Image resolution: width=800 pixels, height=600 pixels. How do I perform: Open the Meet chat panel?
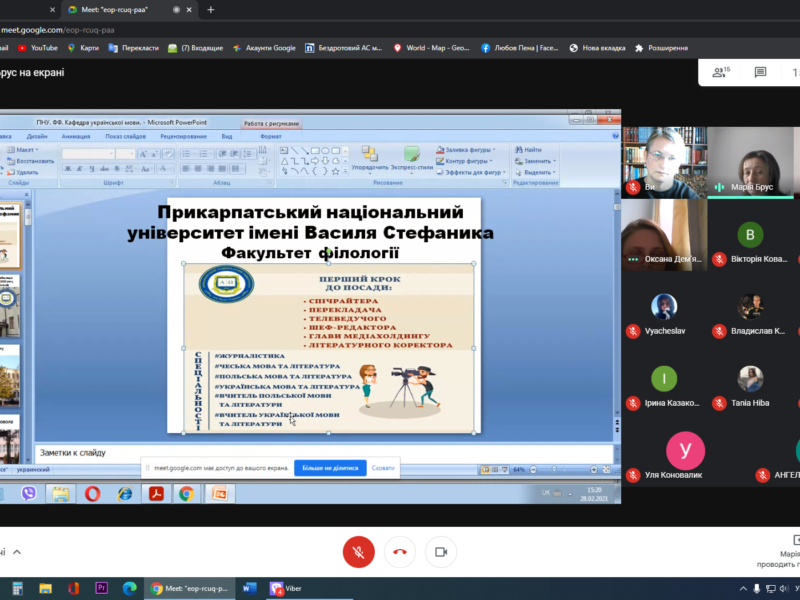[760, 72]
